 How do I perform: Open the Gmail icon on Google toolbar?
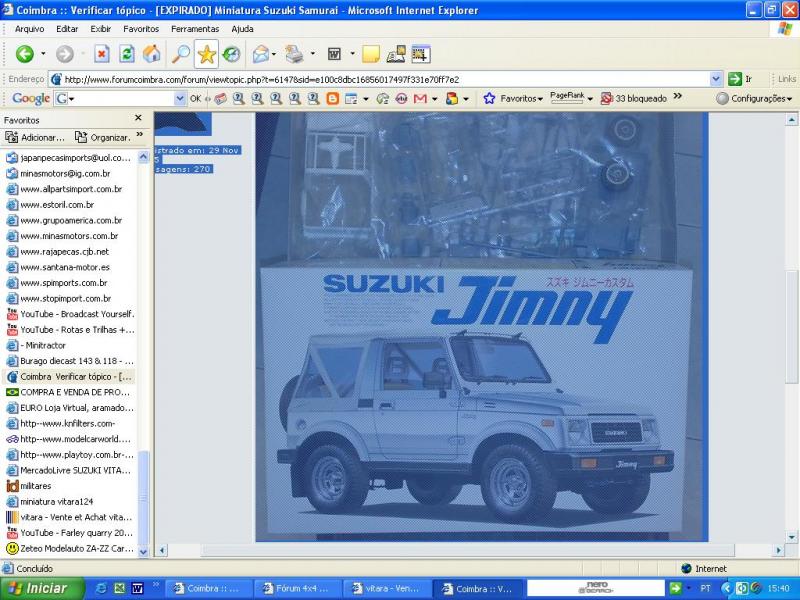pyautogui.click(x=420, y=98)
